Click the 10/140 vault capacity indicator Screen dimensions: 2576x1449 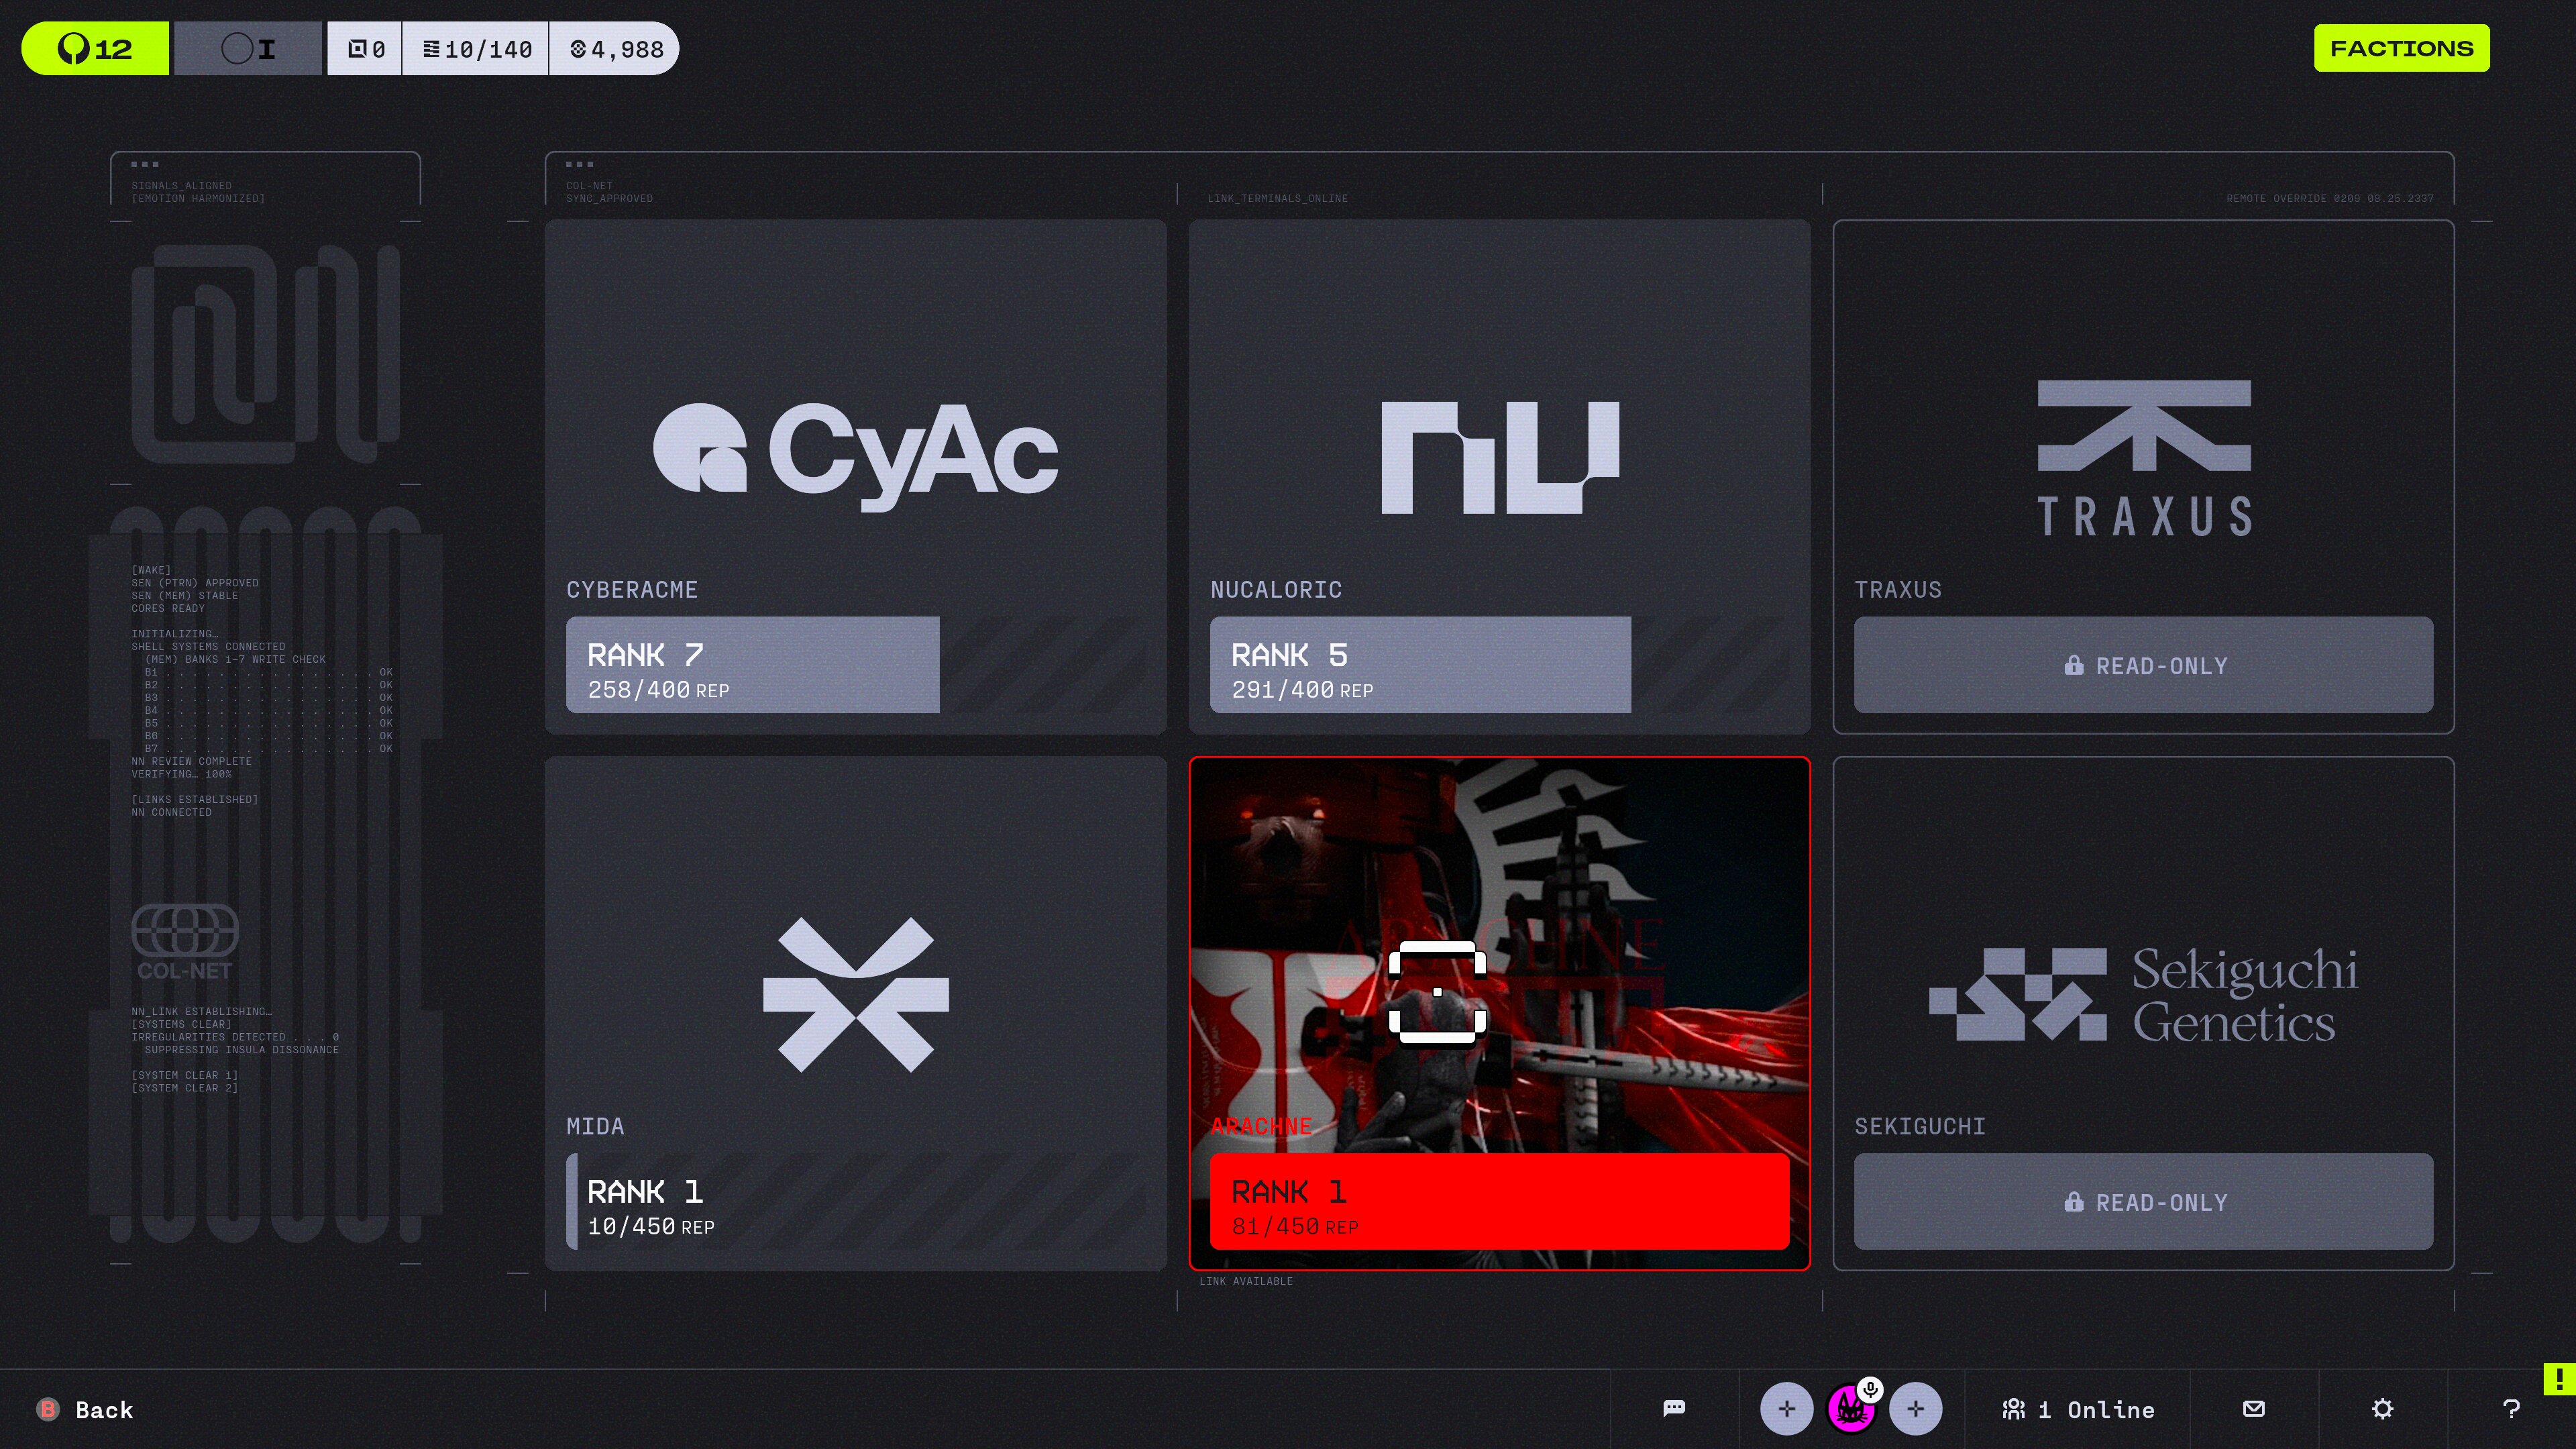coord(476,49)
